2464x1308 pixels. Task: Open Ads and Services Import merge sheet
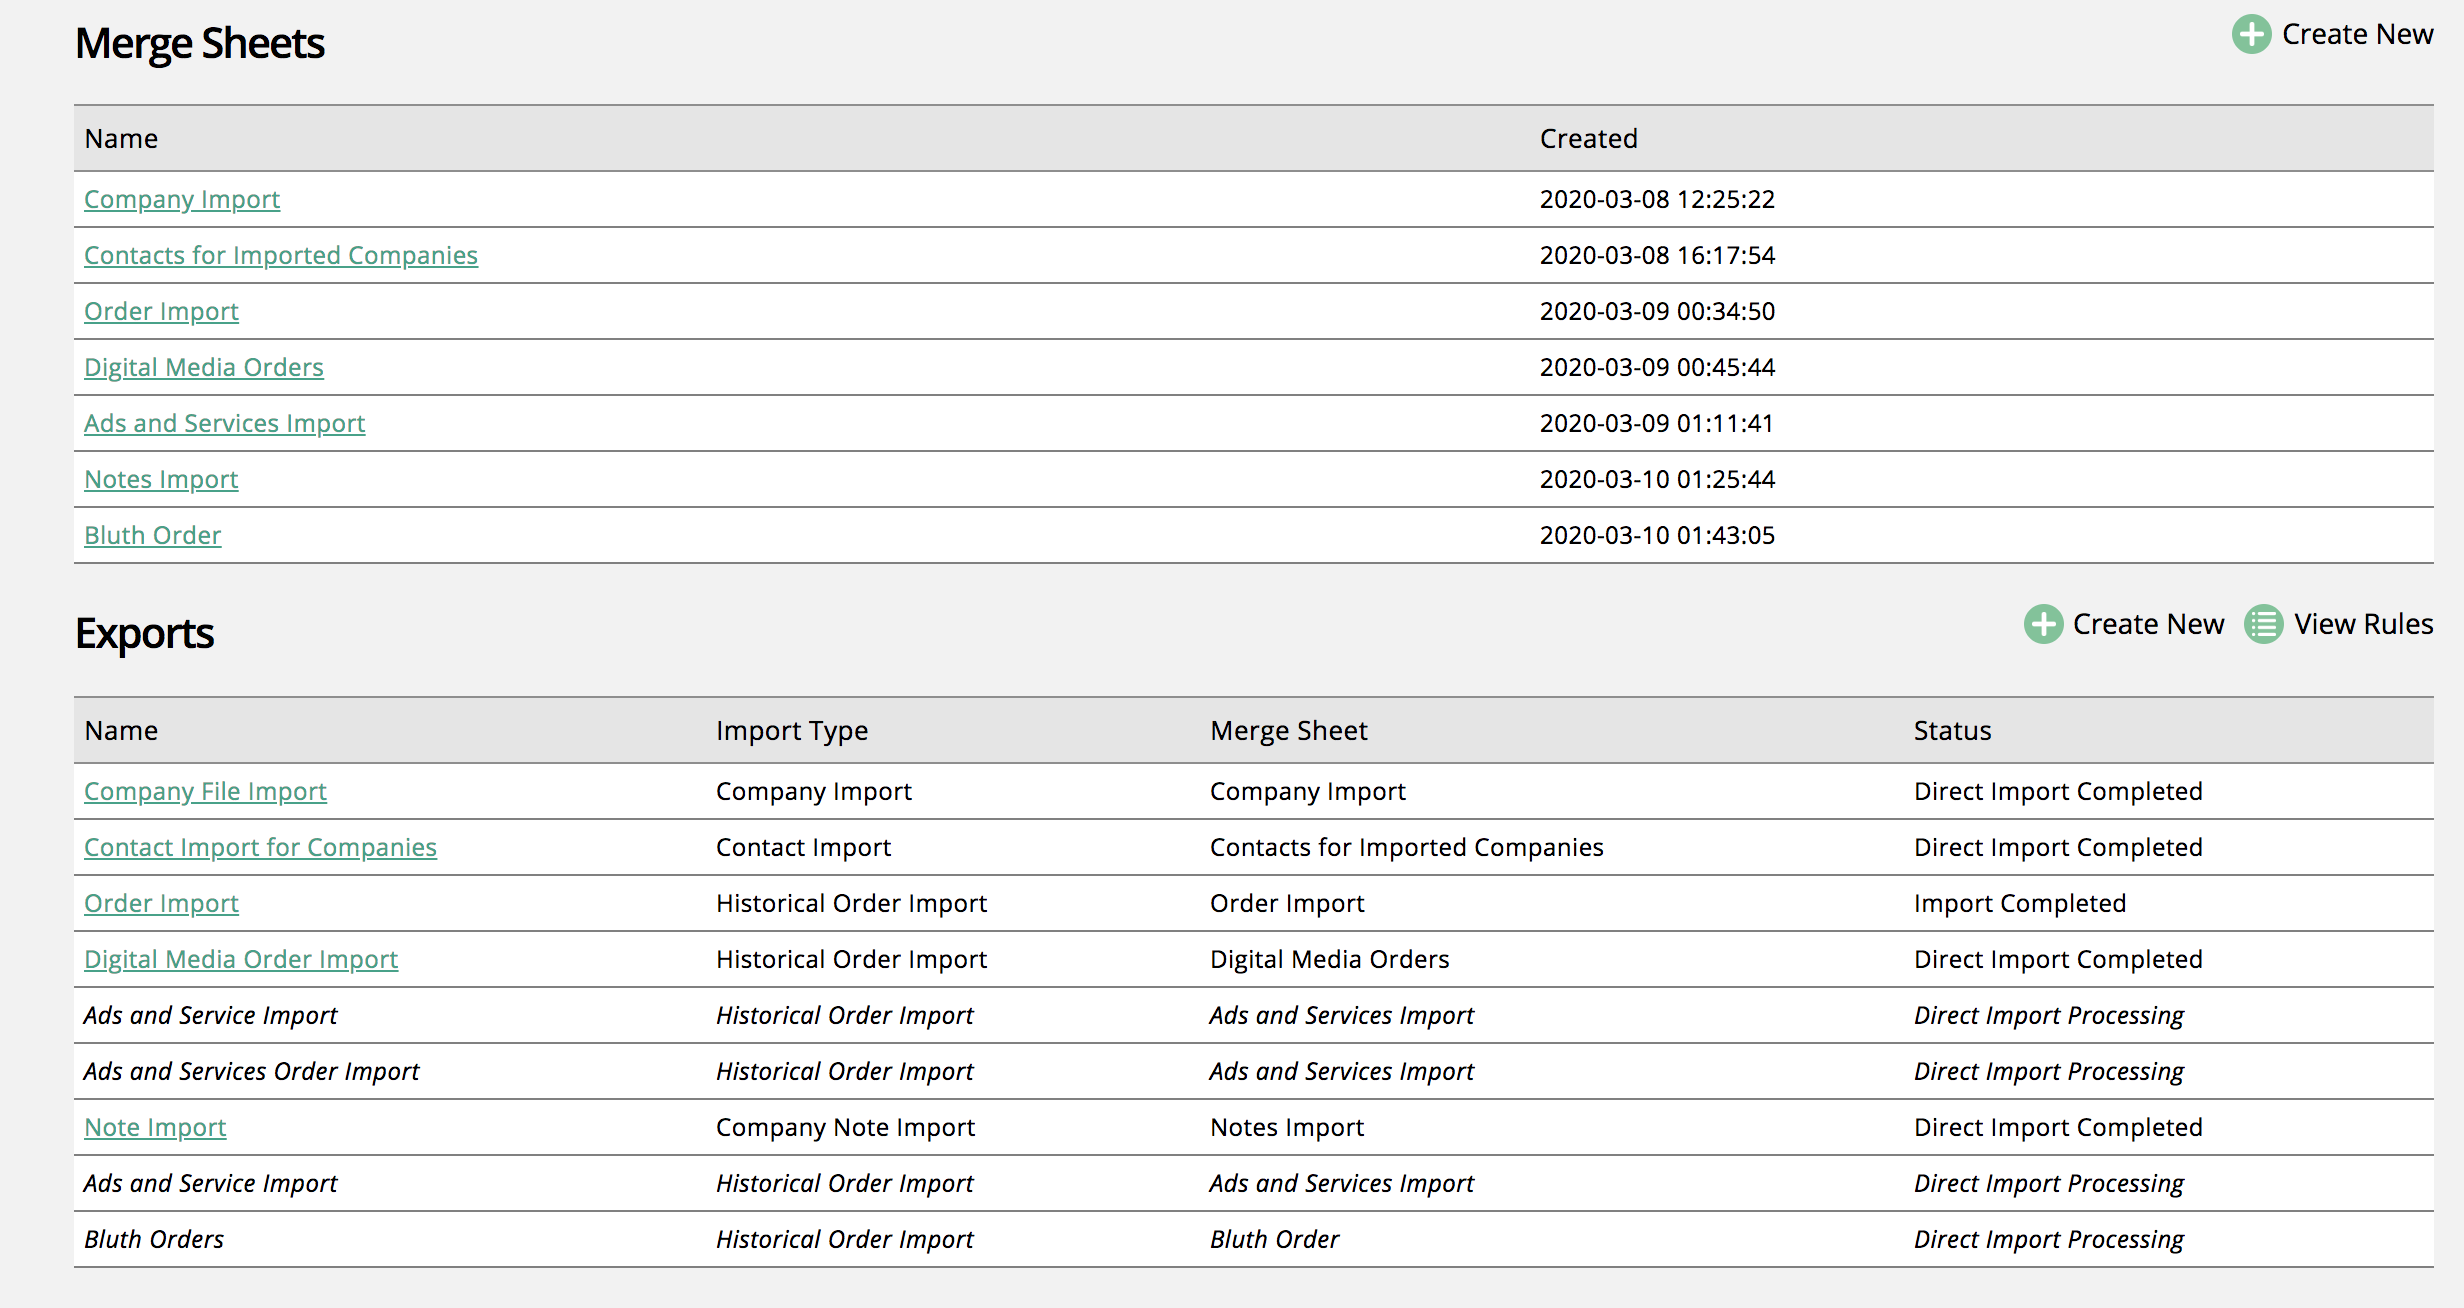coord(224,424)
